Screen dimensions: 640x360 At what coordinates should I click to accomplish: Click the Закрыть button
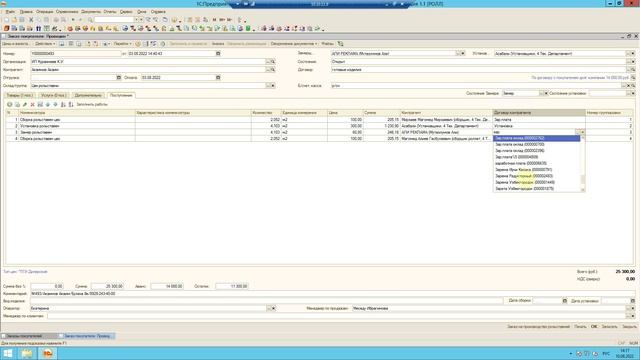coord(629,327)
